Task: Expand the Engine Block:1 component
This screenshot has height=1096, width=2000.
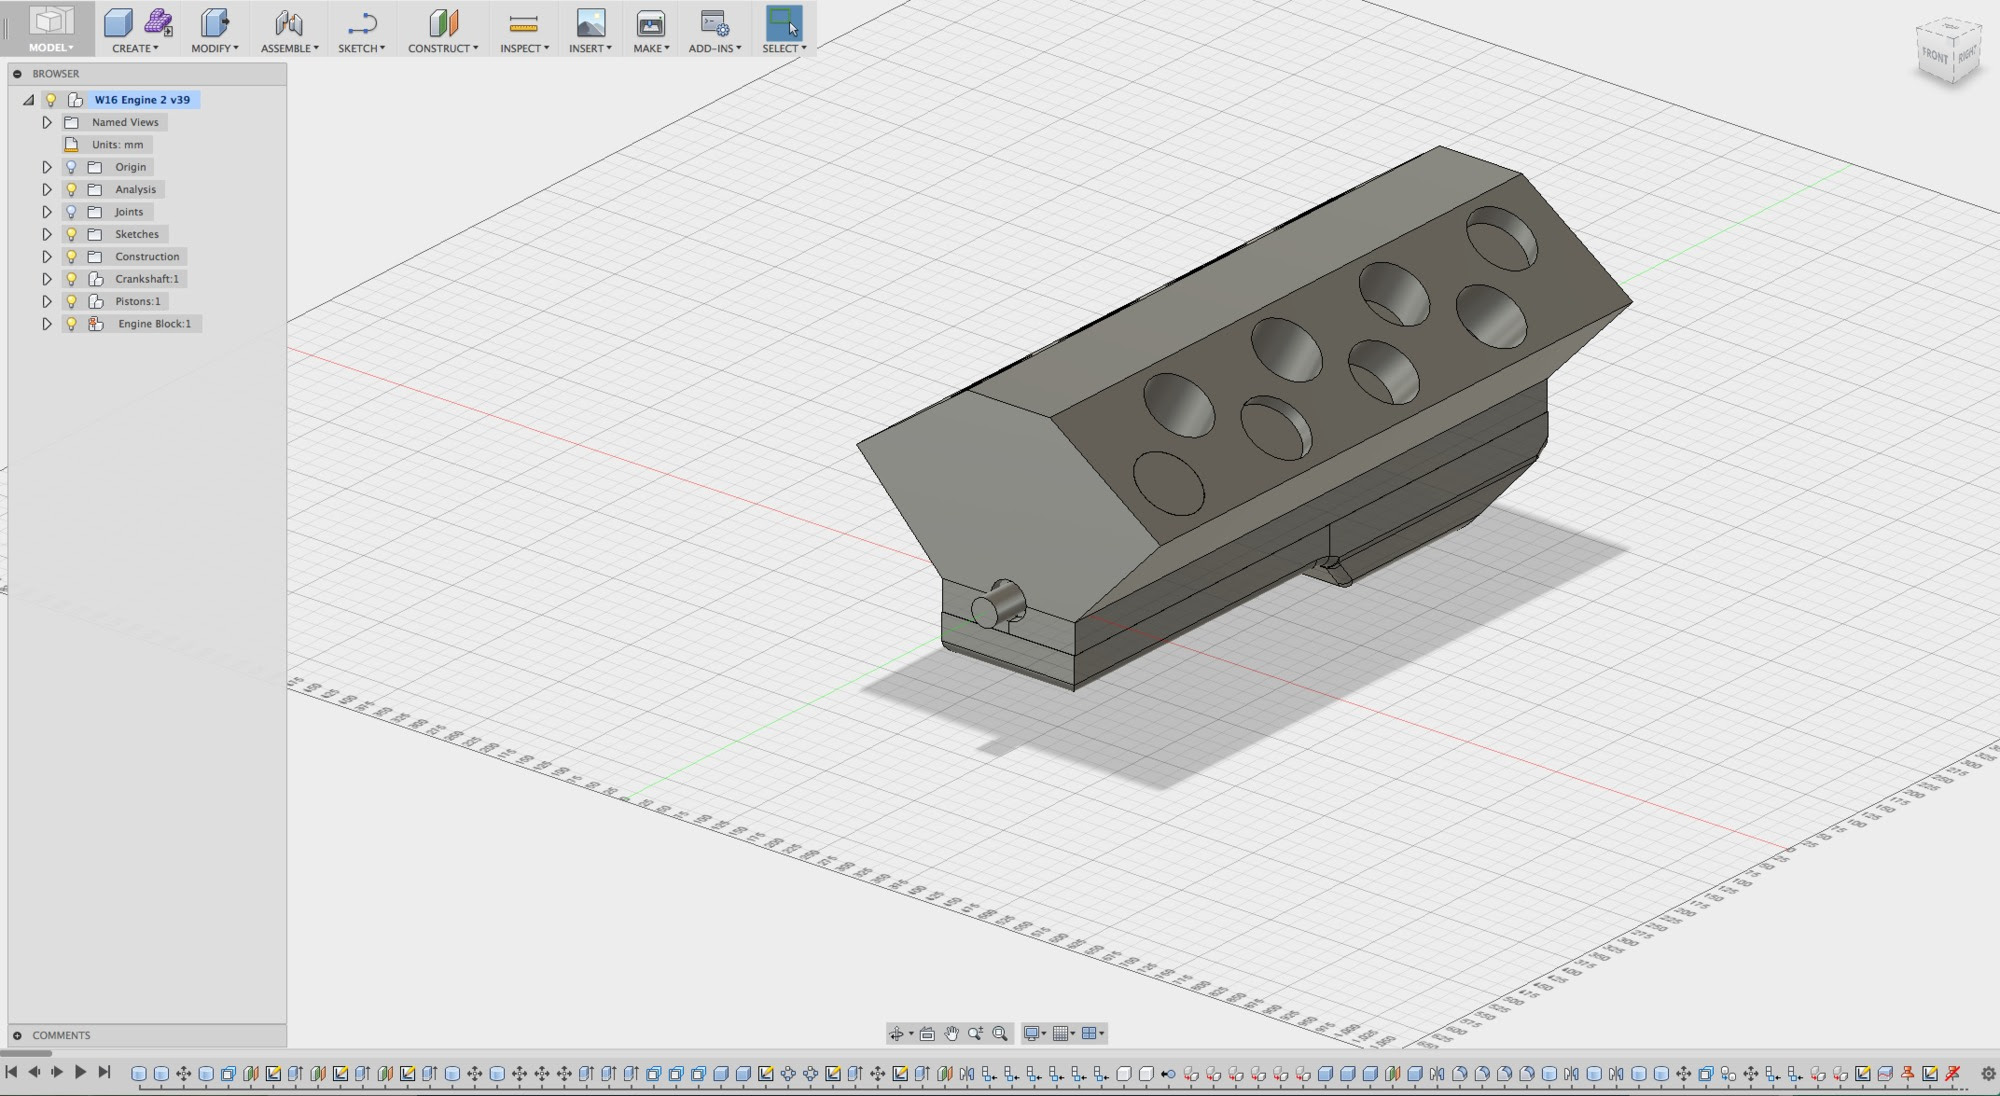Action: click(47, 324)
